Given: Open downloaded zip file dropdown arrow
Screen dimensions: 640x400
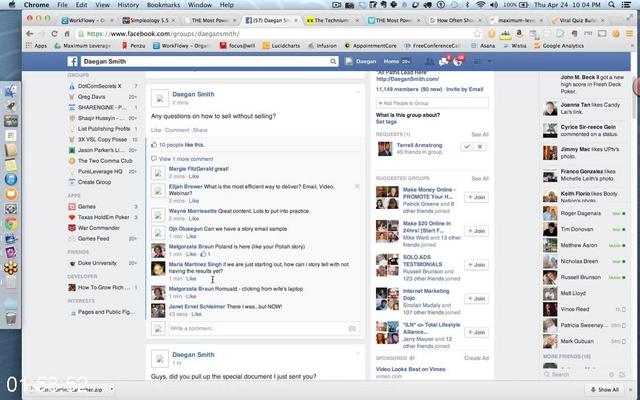Looking at the screenshot, I should pos(111,389).
